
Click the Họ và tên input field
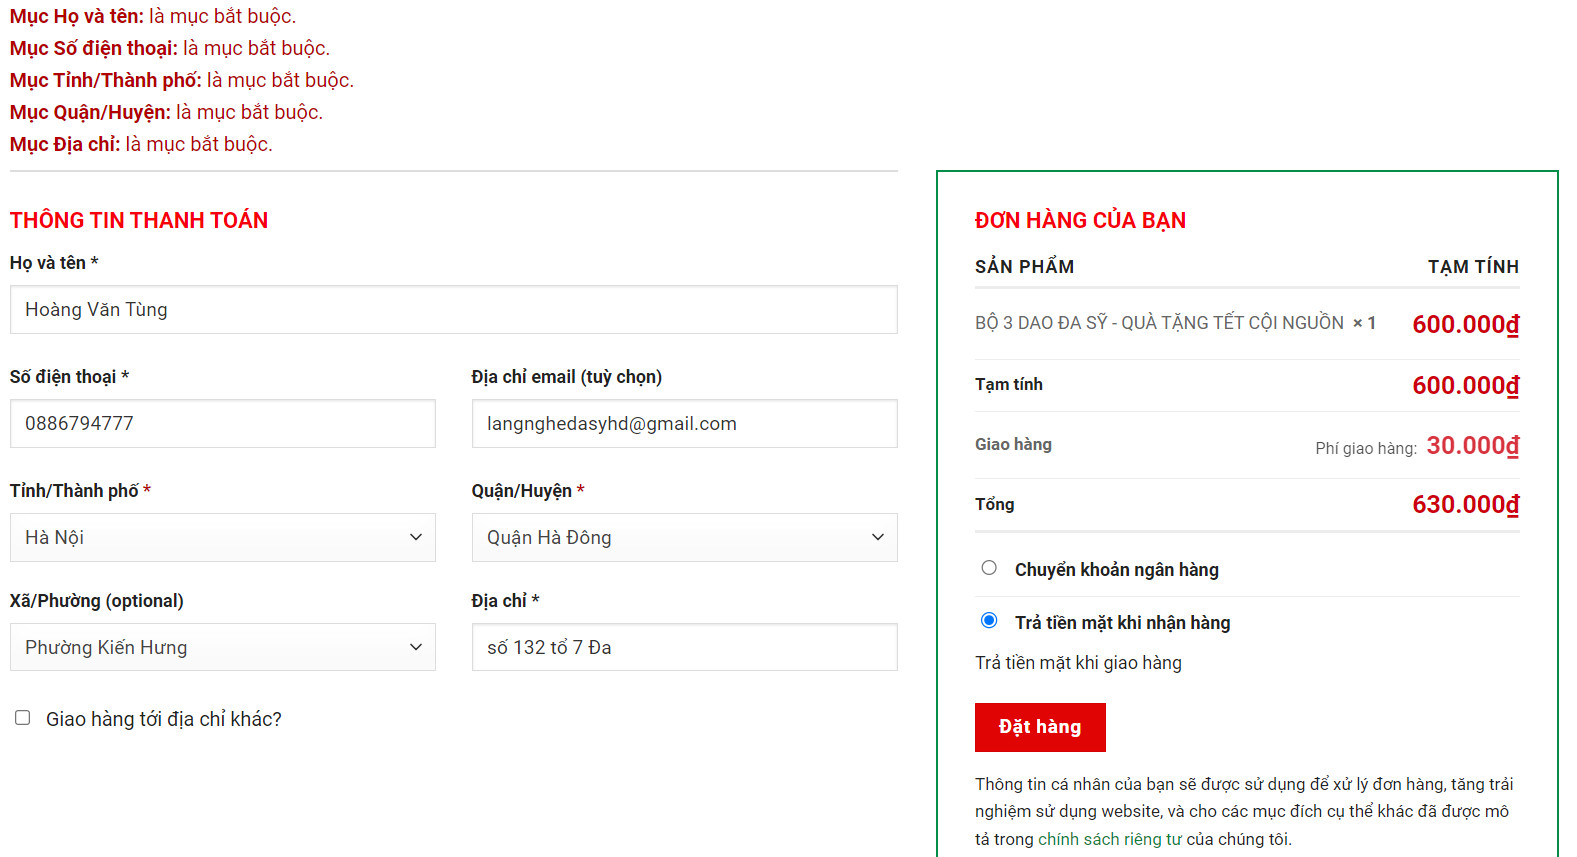point(453,310)
